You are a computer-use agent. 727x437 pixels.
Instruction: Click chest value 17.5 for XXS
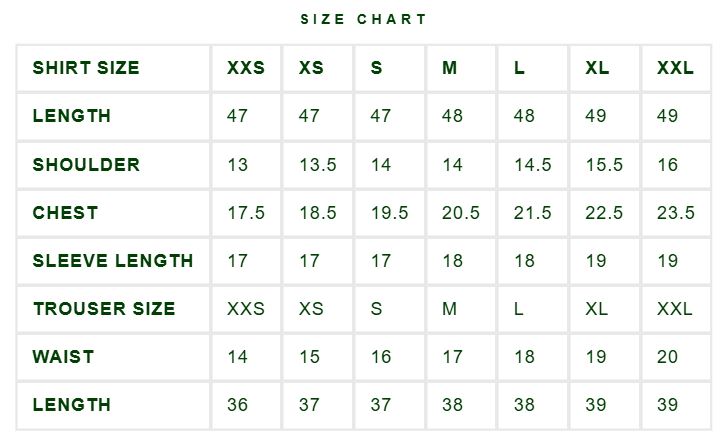tap(246, 213)
